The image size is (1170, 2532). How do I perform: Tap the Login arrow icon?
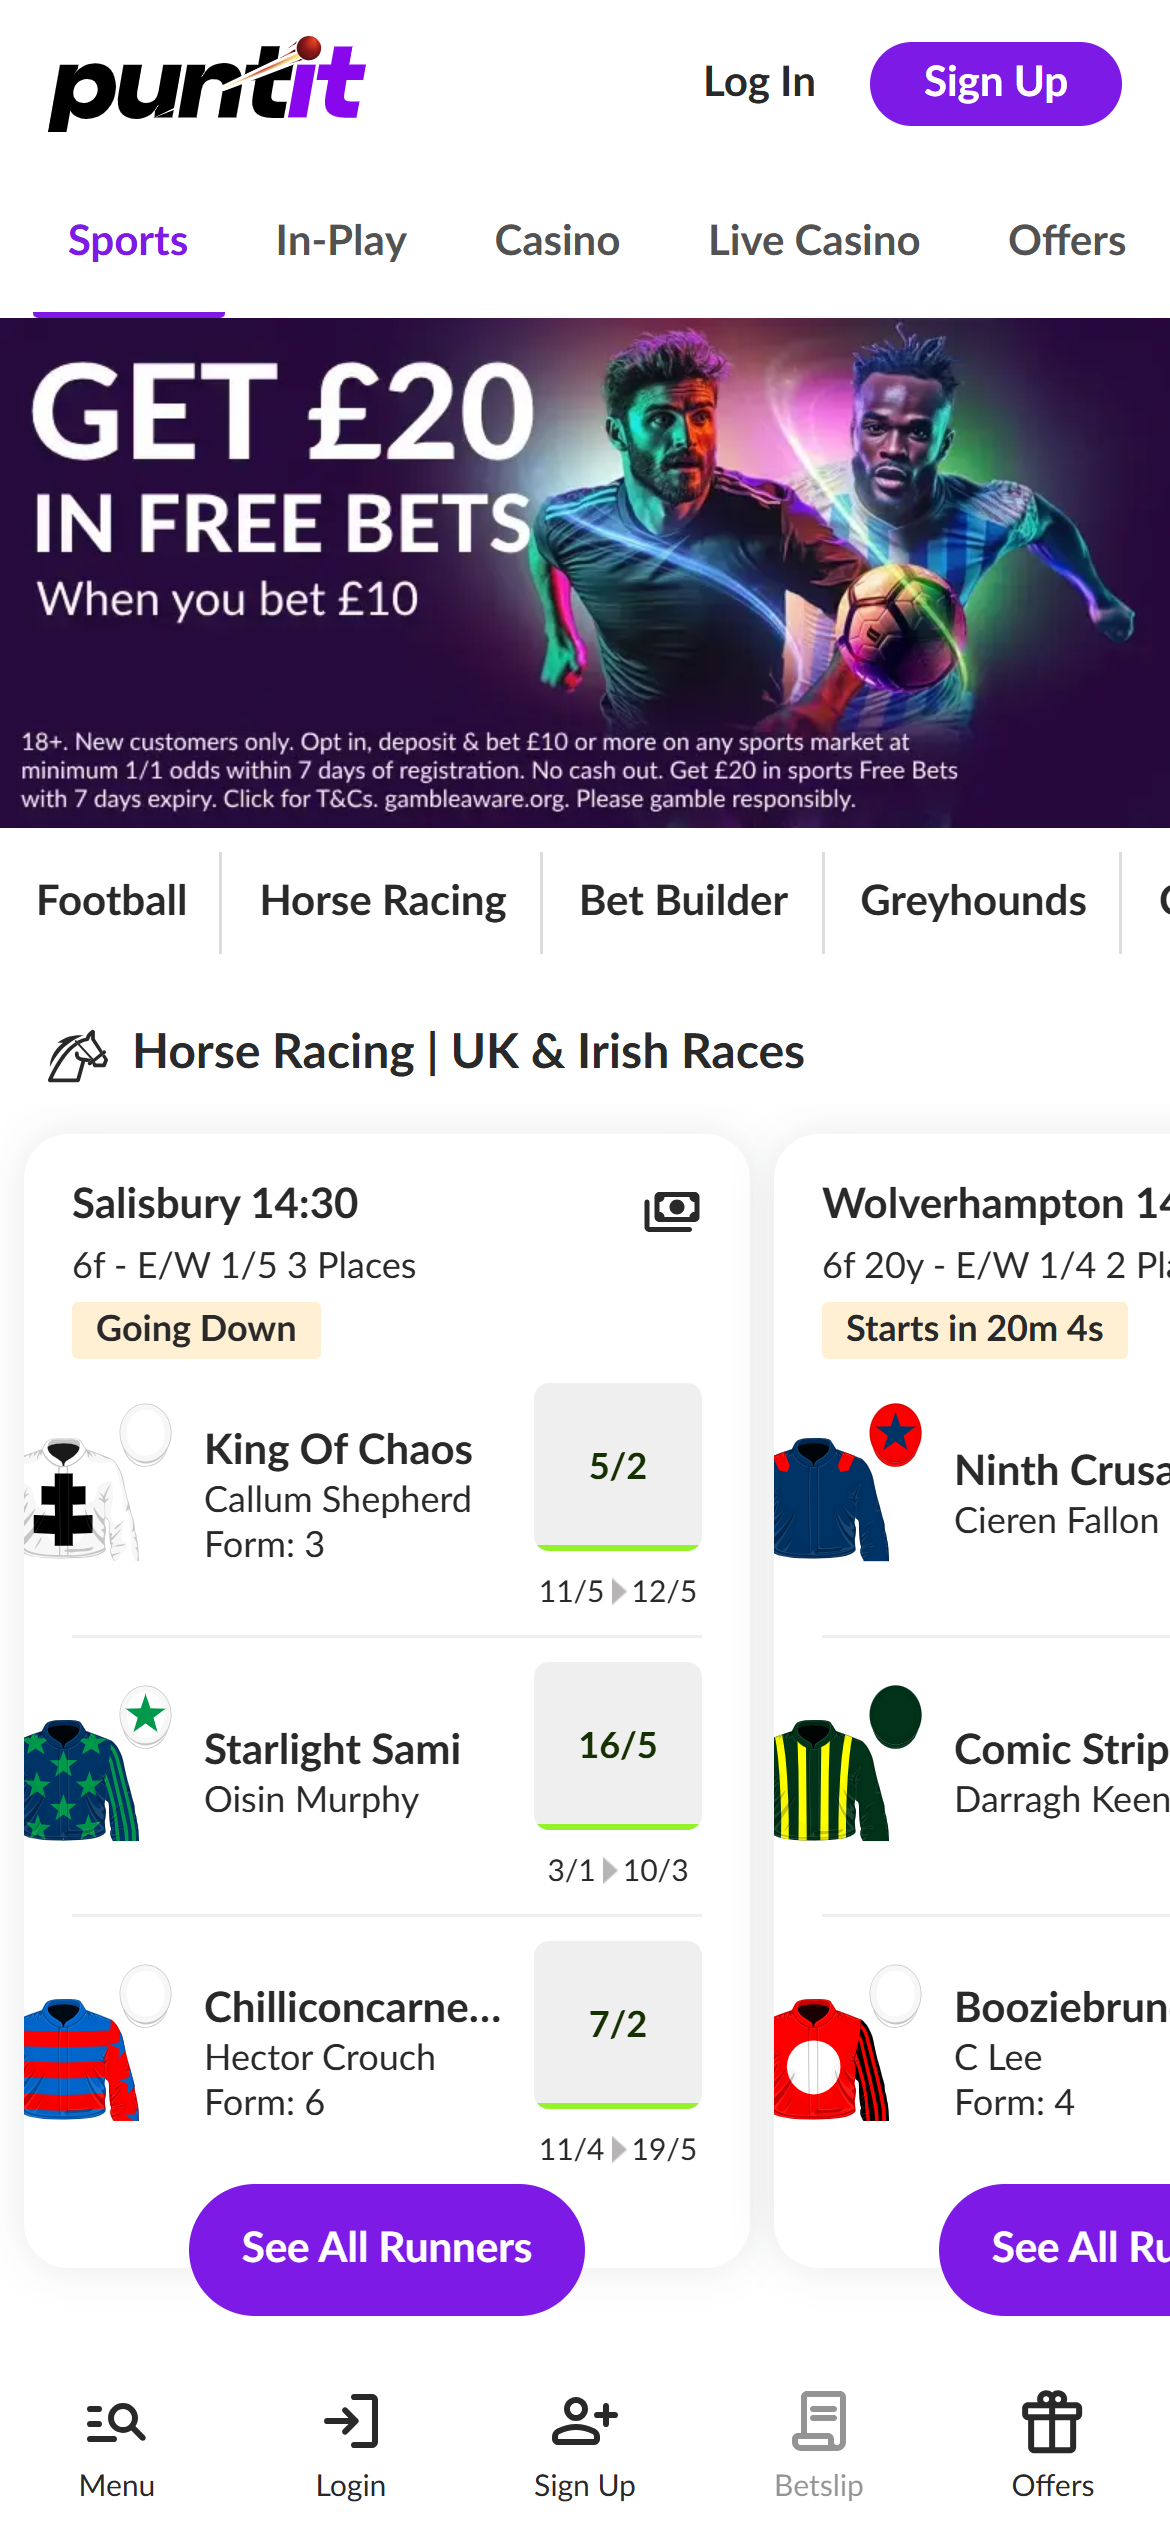(351, 2422)
